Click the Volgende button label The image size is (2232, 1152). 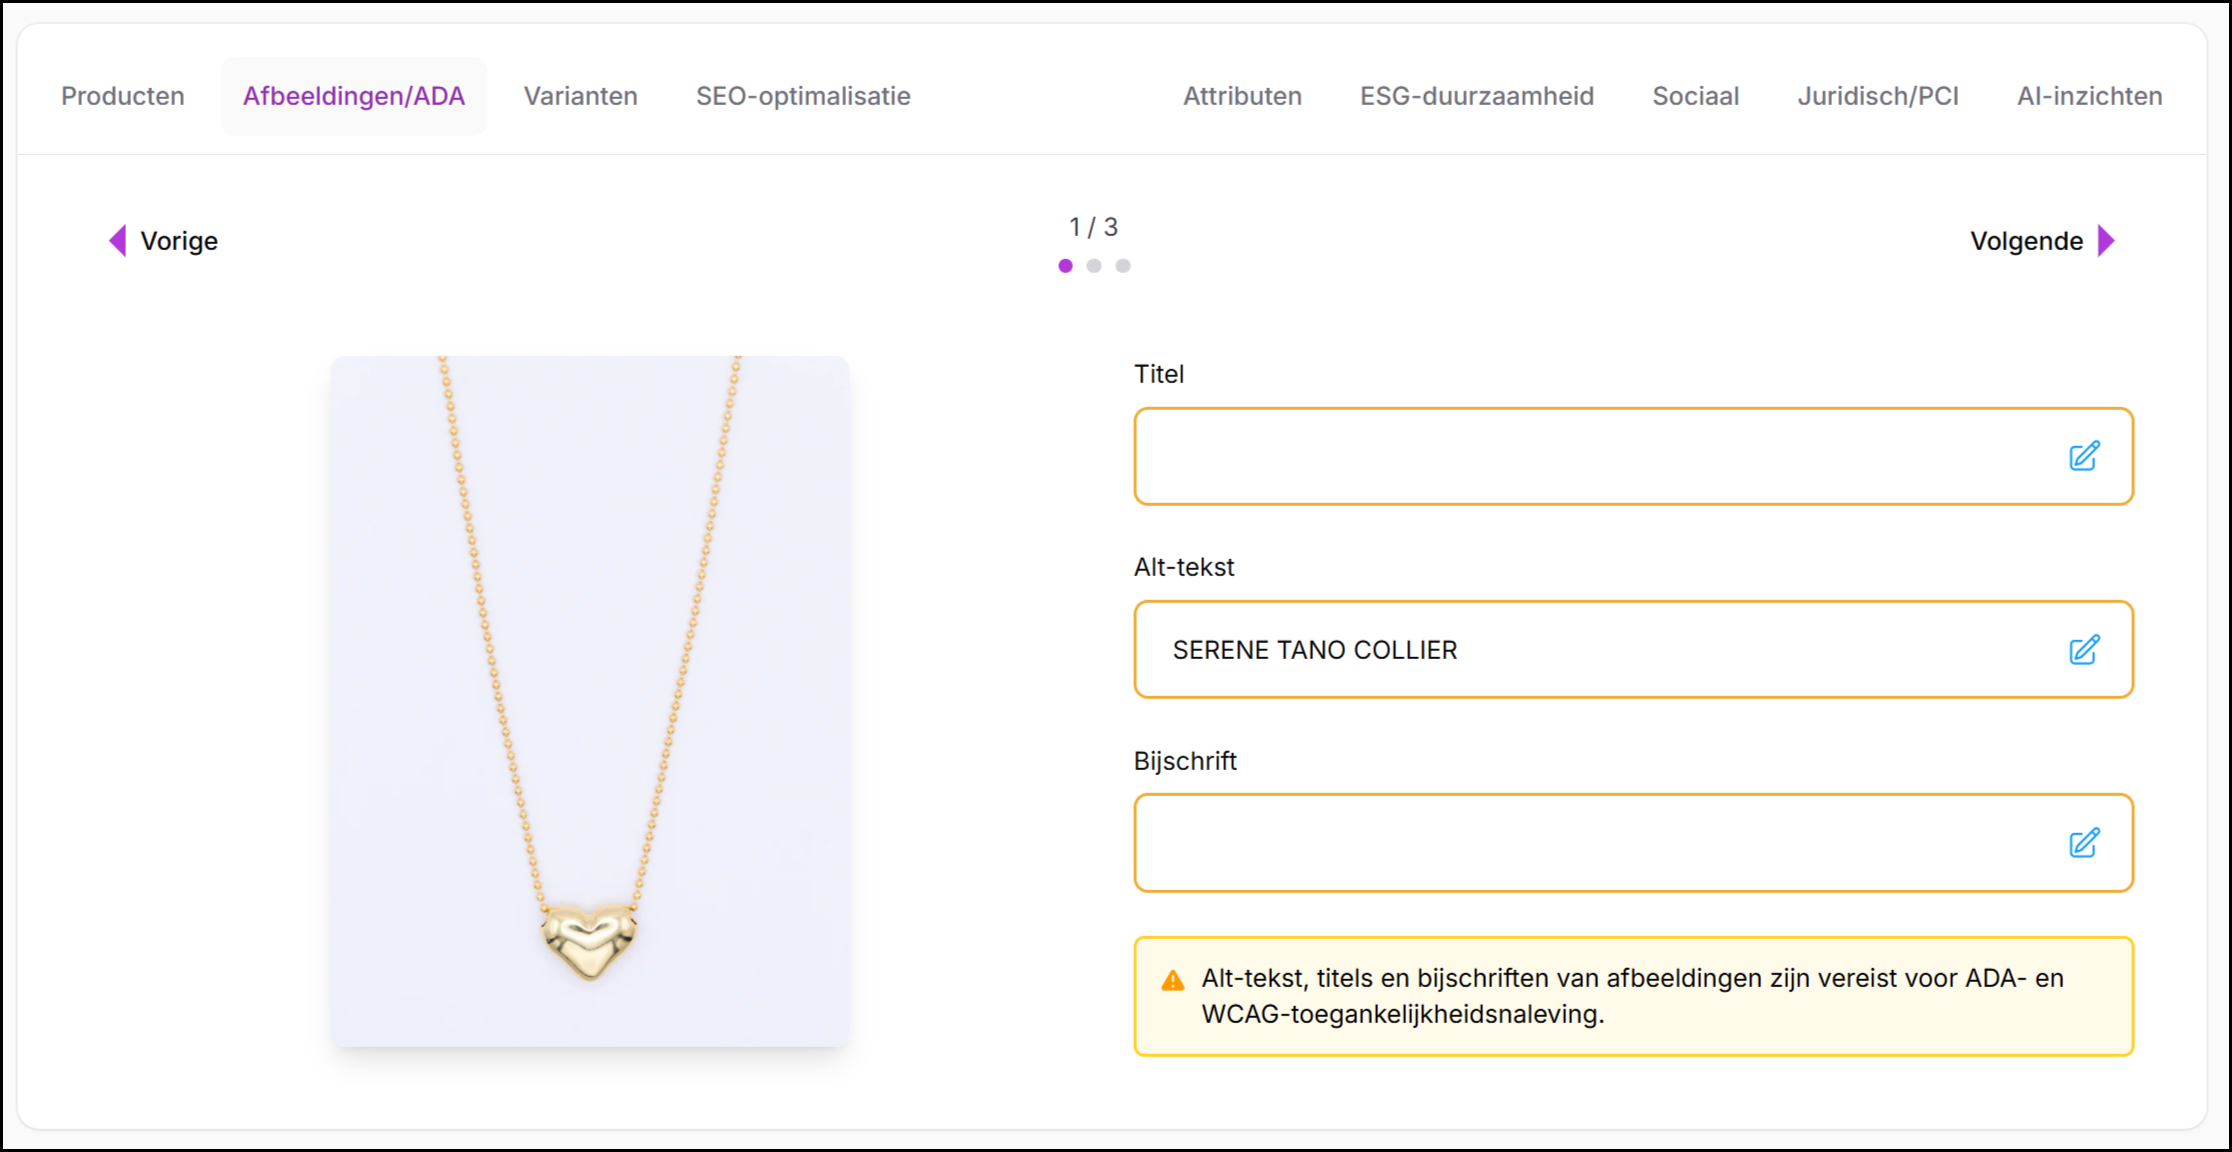pyautogui.click(x=2026, y=241)
